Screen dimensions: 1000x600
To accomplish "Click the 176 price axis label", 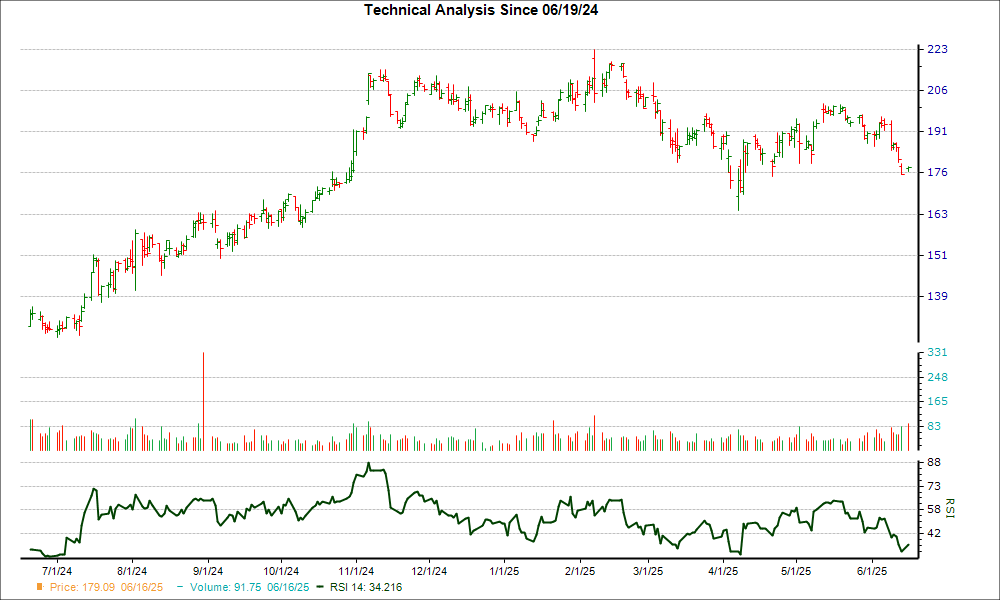I will [x=937, y=173].
